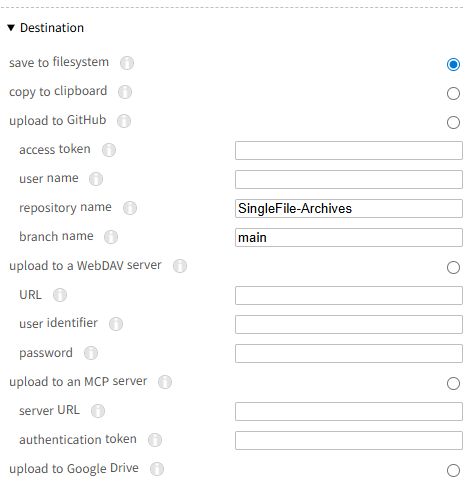Image resolution: width=471 pixels, height=482 pixels.
Task: Open help icon for WebDAV server upload
Action: pyautogui.click(x=180, y=266)
